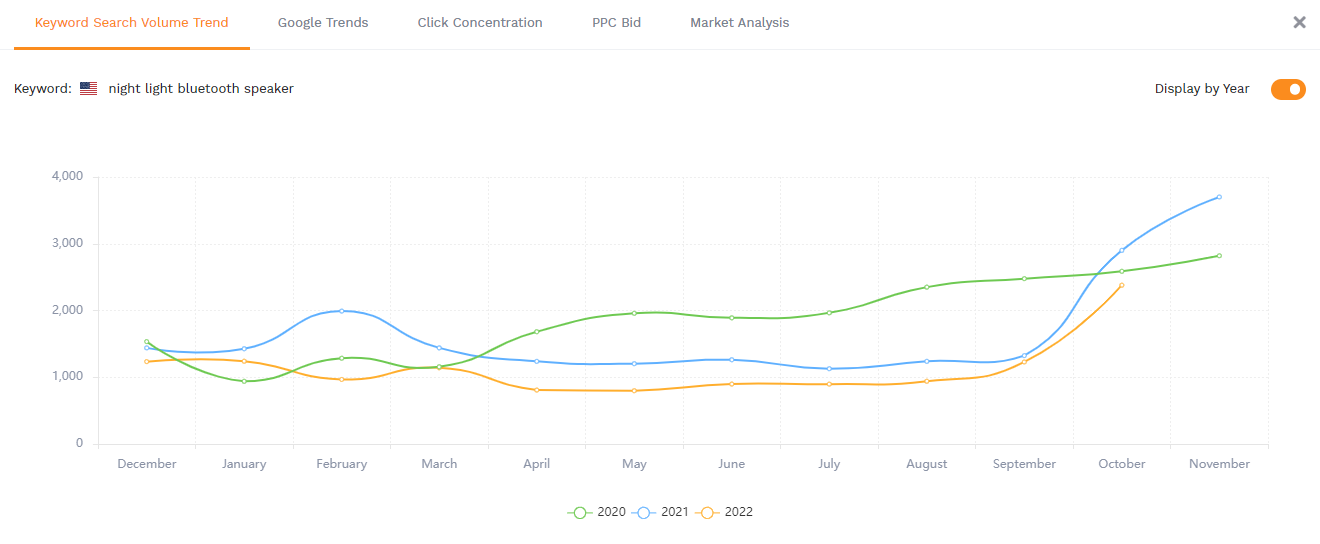Select the 2022 October data point
The image size is (1320, 544).
point(1122,285)
